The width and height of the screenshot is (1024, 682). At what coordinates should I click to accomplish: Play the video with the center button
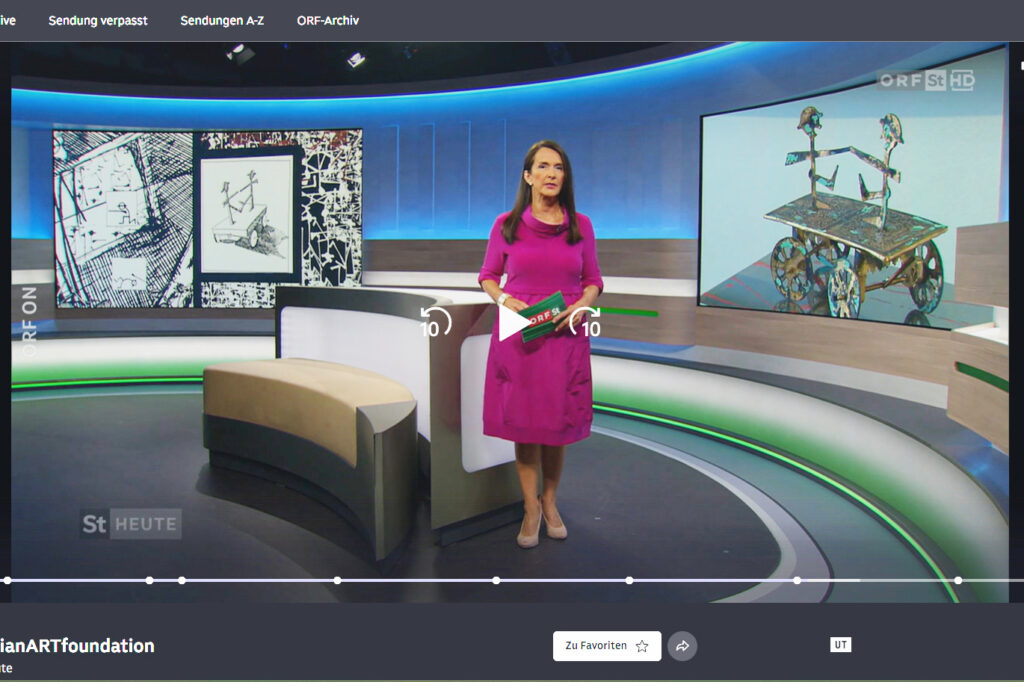point(513,323)
